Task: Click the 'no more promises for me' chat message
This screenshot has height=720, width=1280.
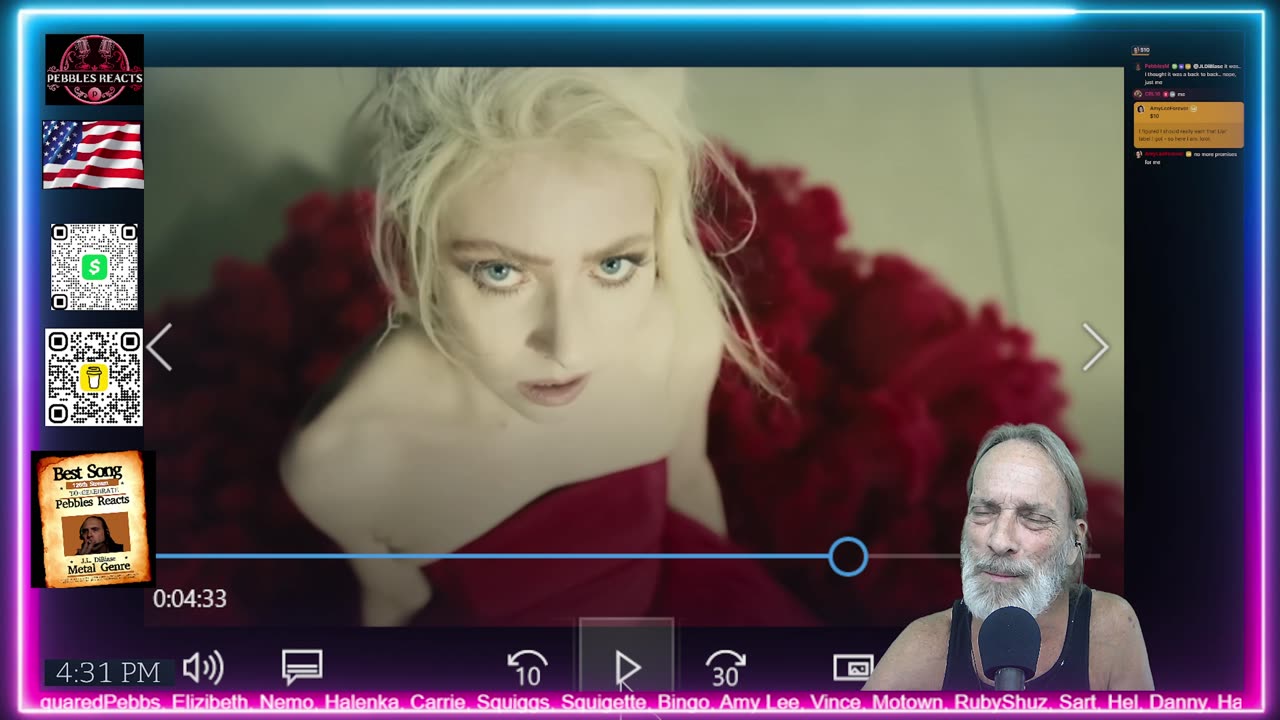Action: (x=1188, y=157)
